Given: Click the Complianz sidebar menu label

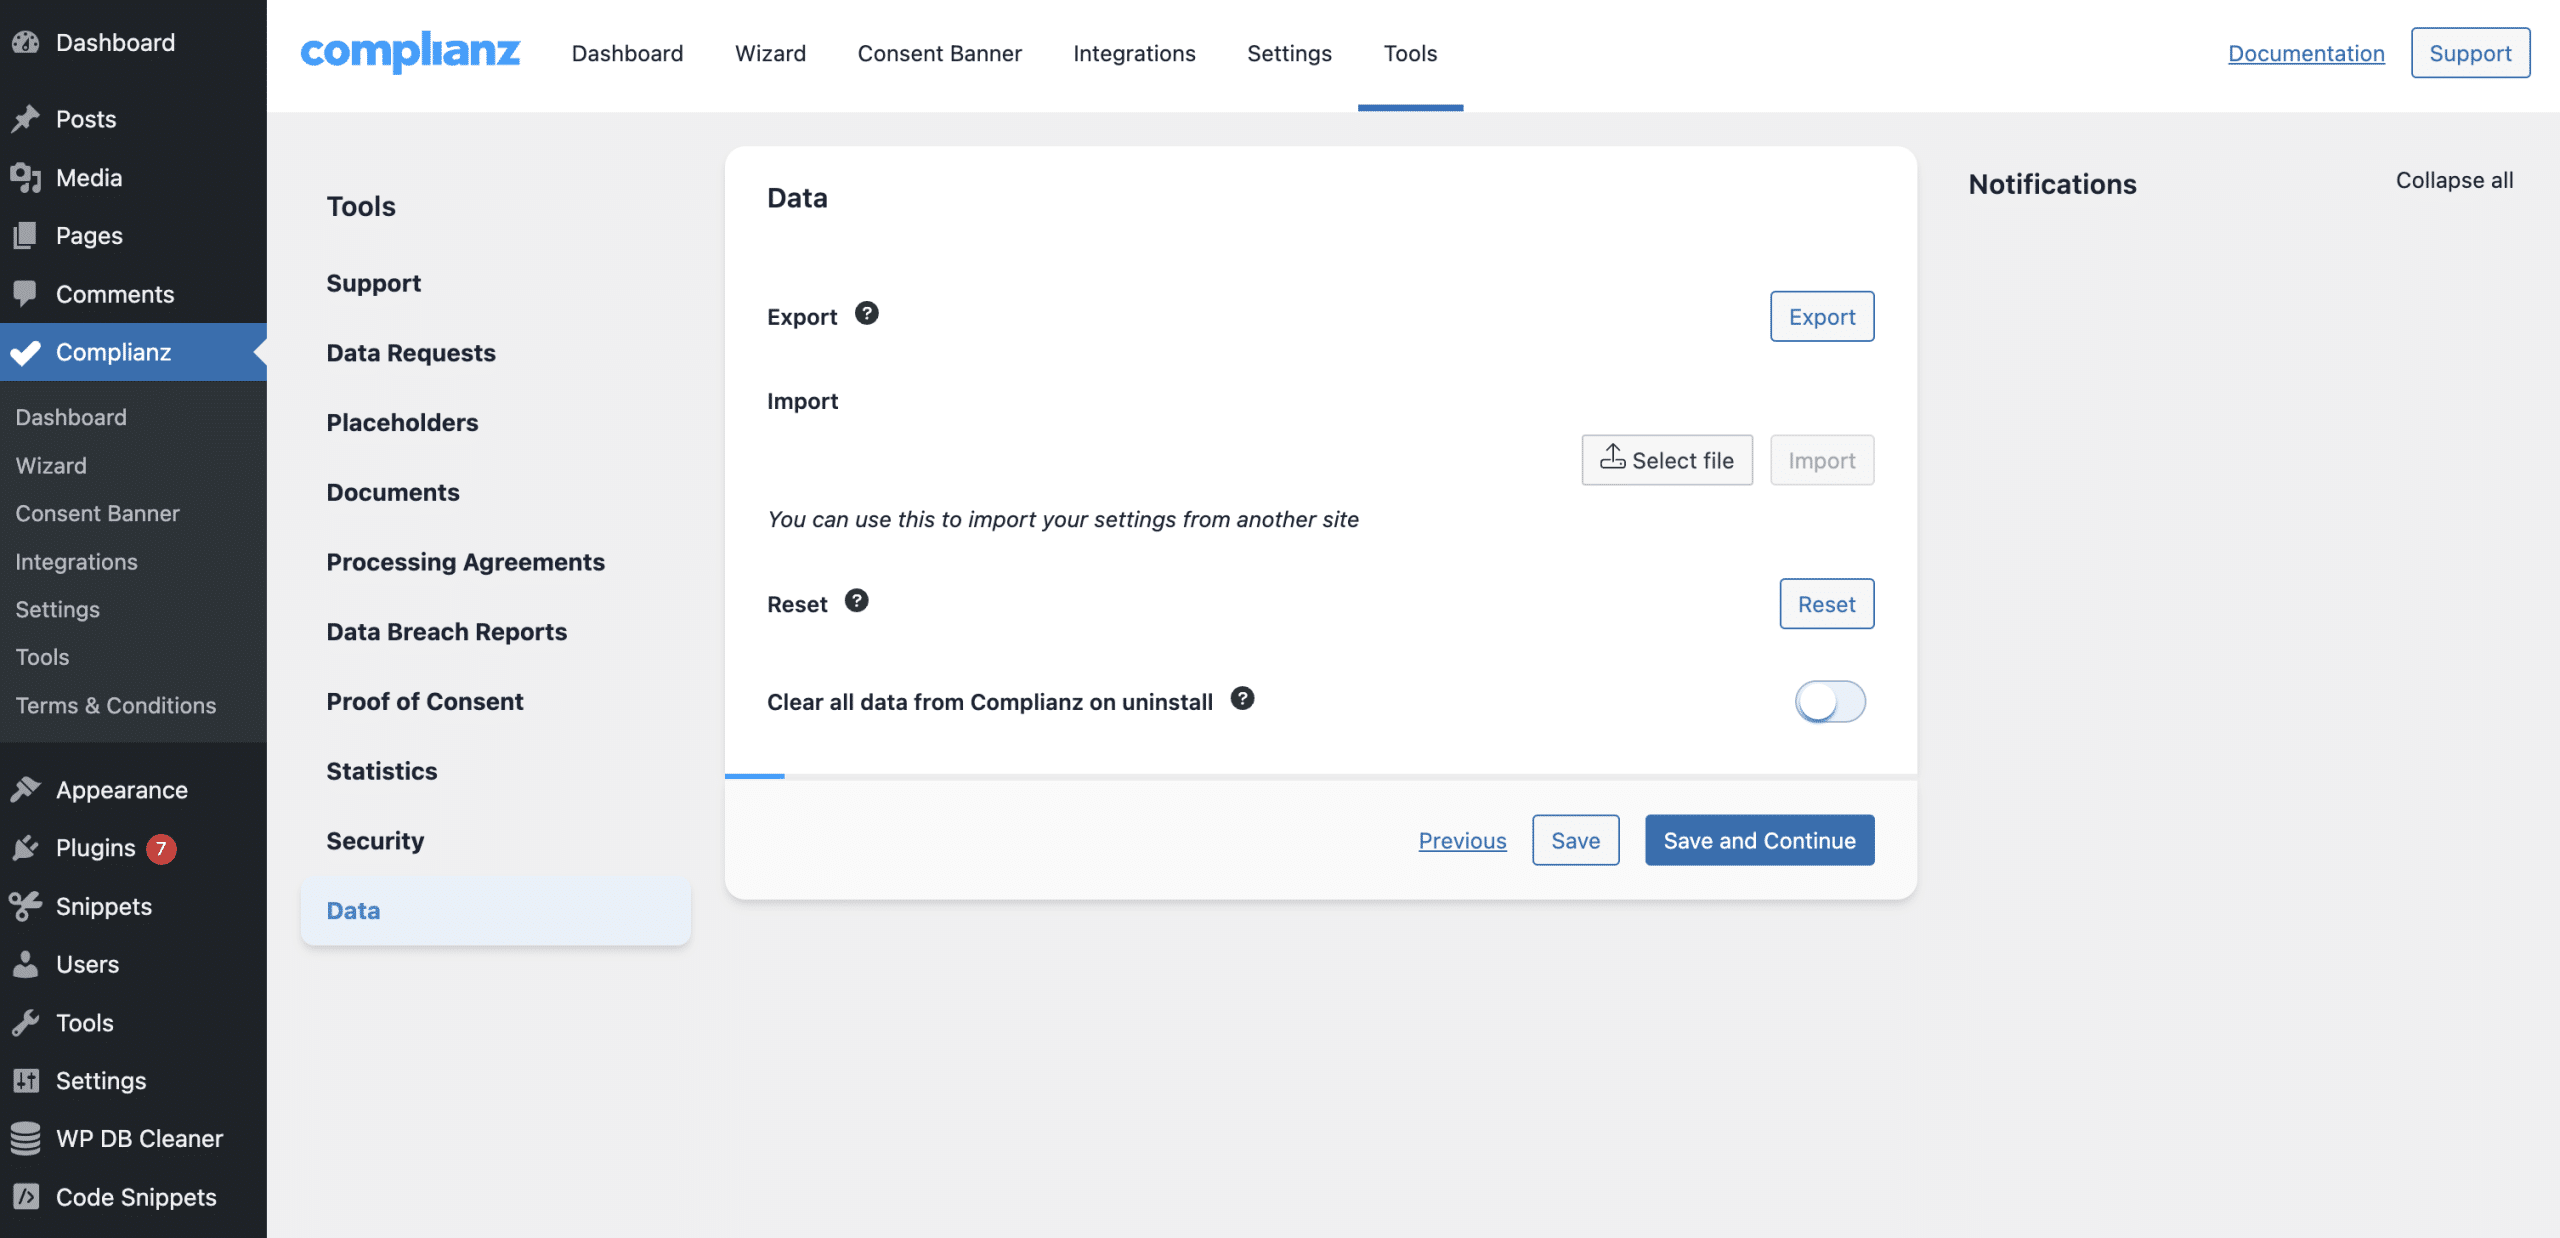Looking at the screenshot, I should pyautogui.click(x=113, y=352).
